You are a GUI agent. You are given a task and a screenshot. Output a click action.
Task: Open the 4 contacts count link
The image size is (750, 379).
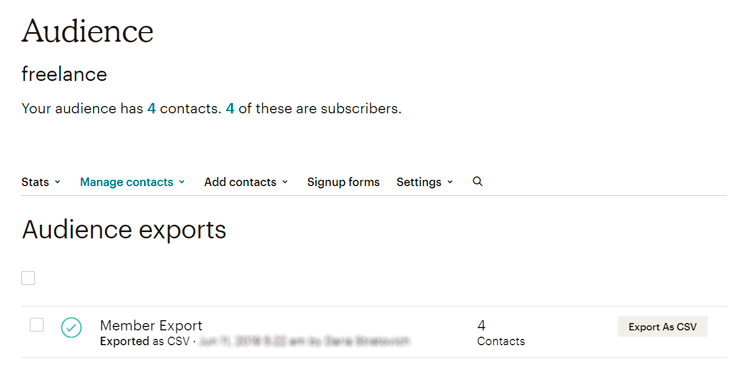(151, 109)
